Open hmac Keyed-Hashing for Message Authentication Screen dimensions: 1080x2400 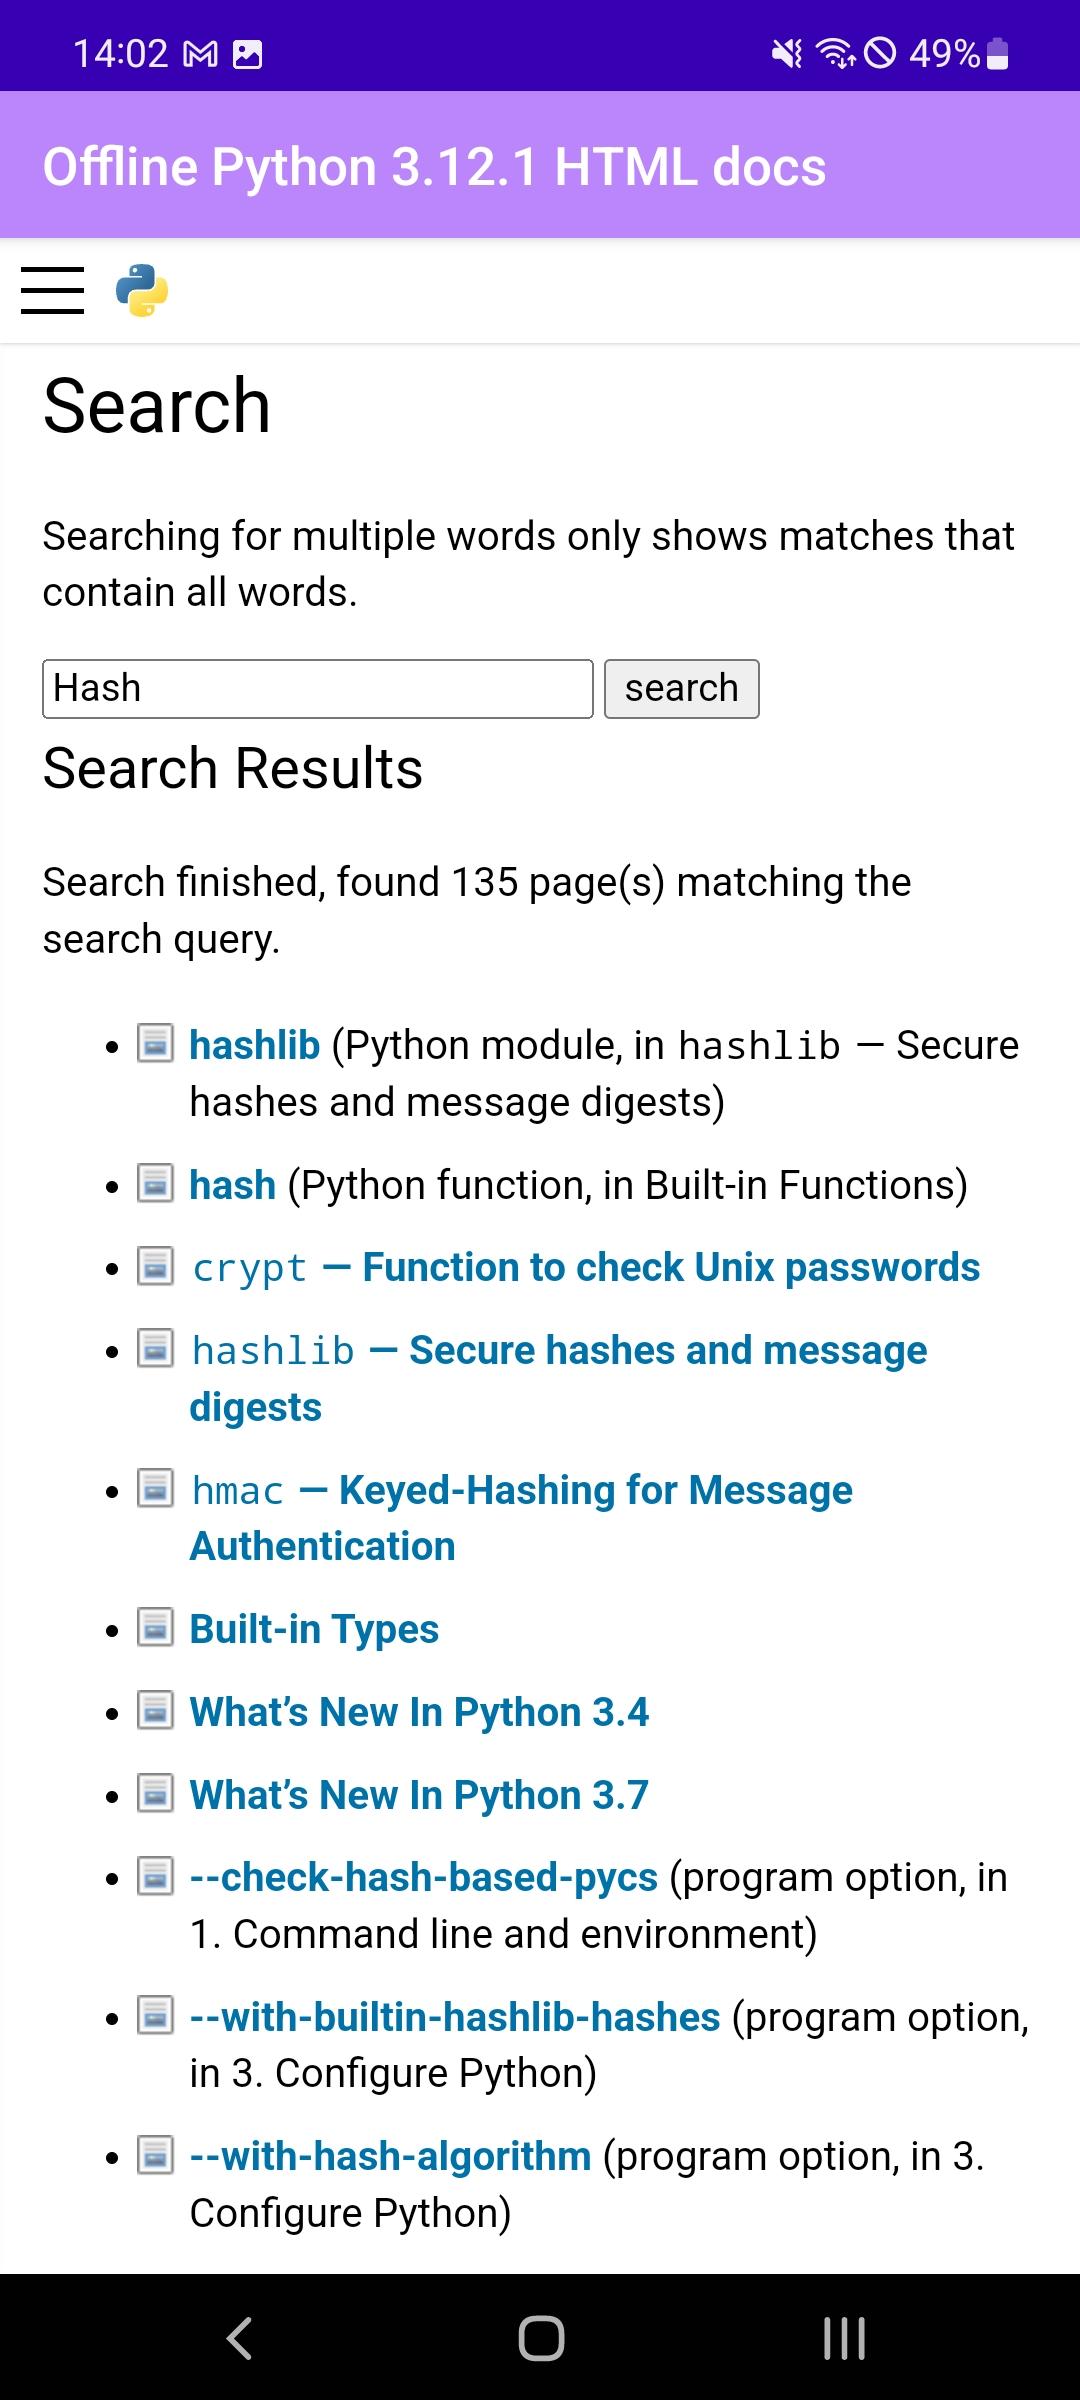[x=521, y=1518]
